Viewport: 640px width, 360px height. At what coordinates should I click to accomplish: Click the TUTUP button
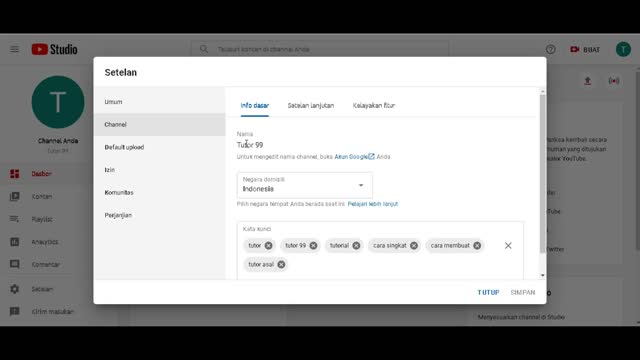pos(489,293)
